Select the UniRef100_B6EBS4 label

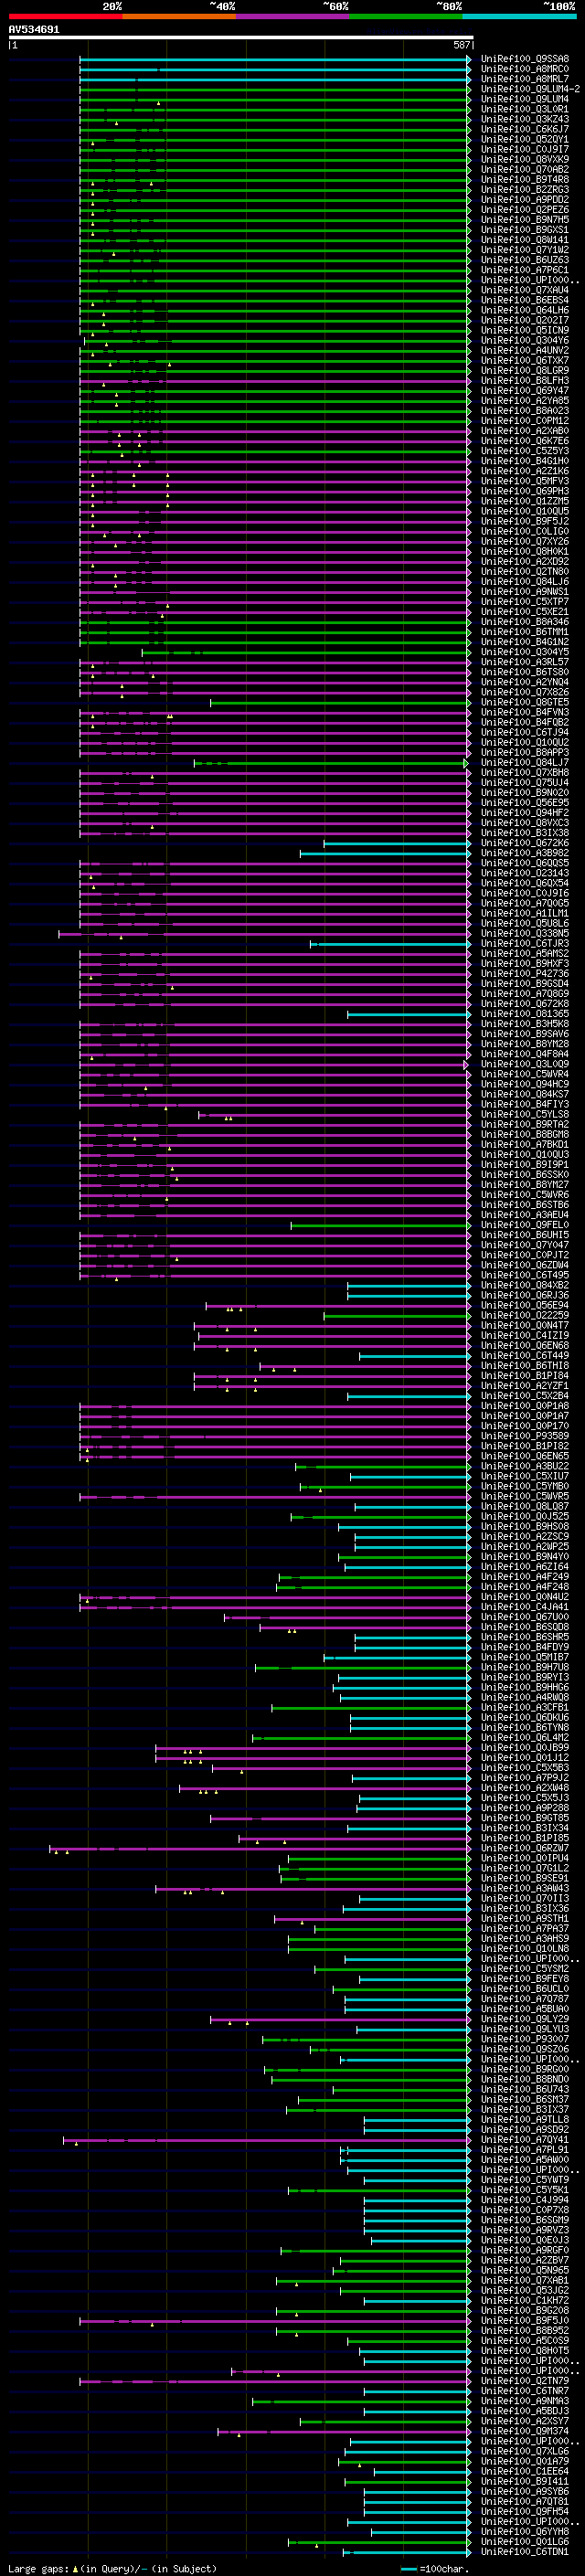click(x=525, y=300)
